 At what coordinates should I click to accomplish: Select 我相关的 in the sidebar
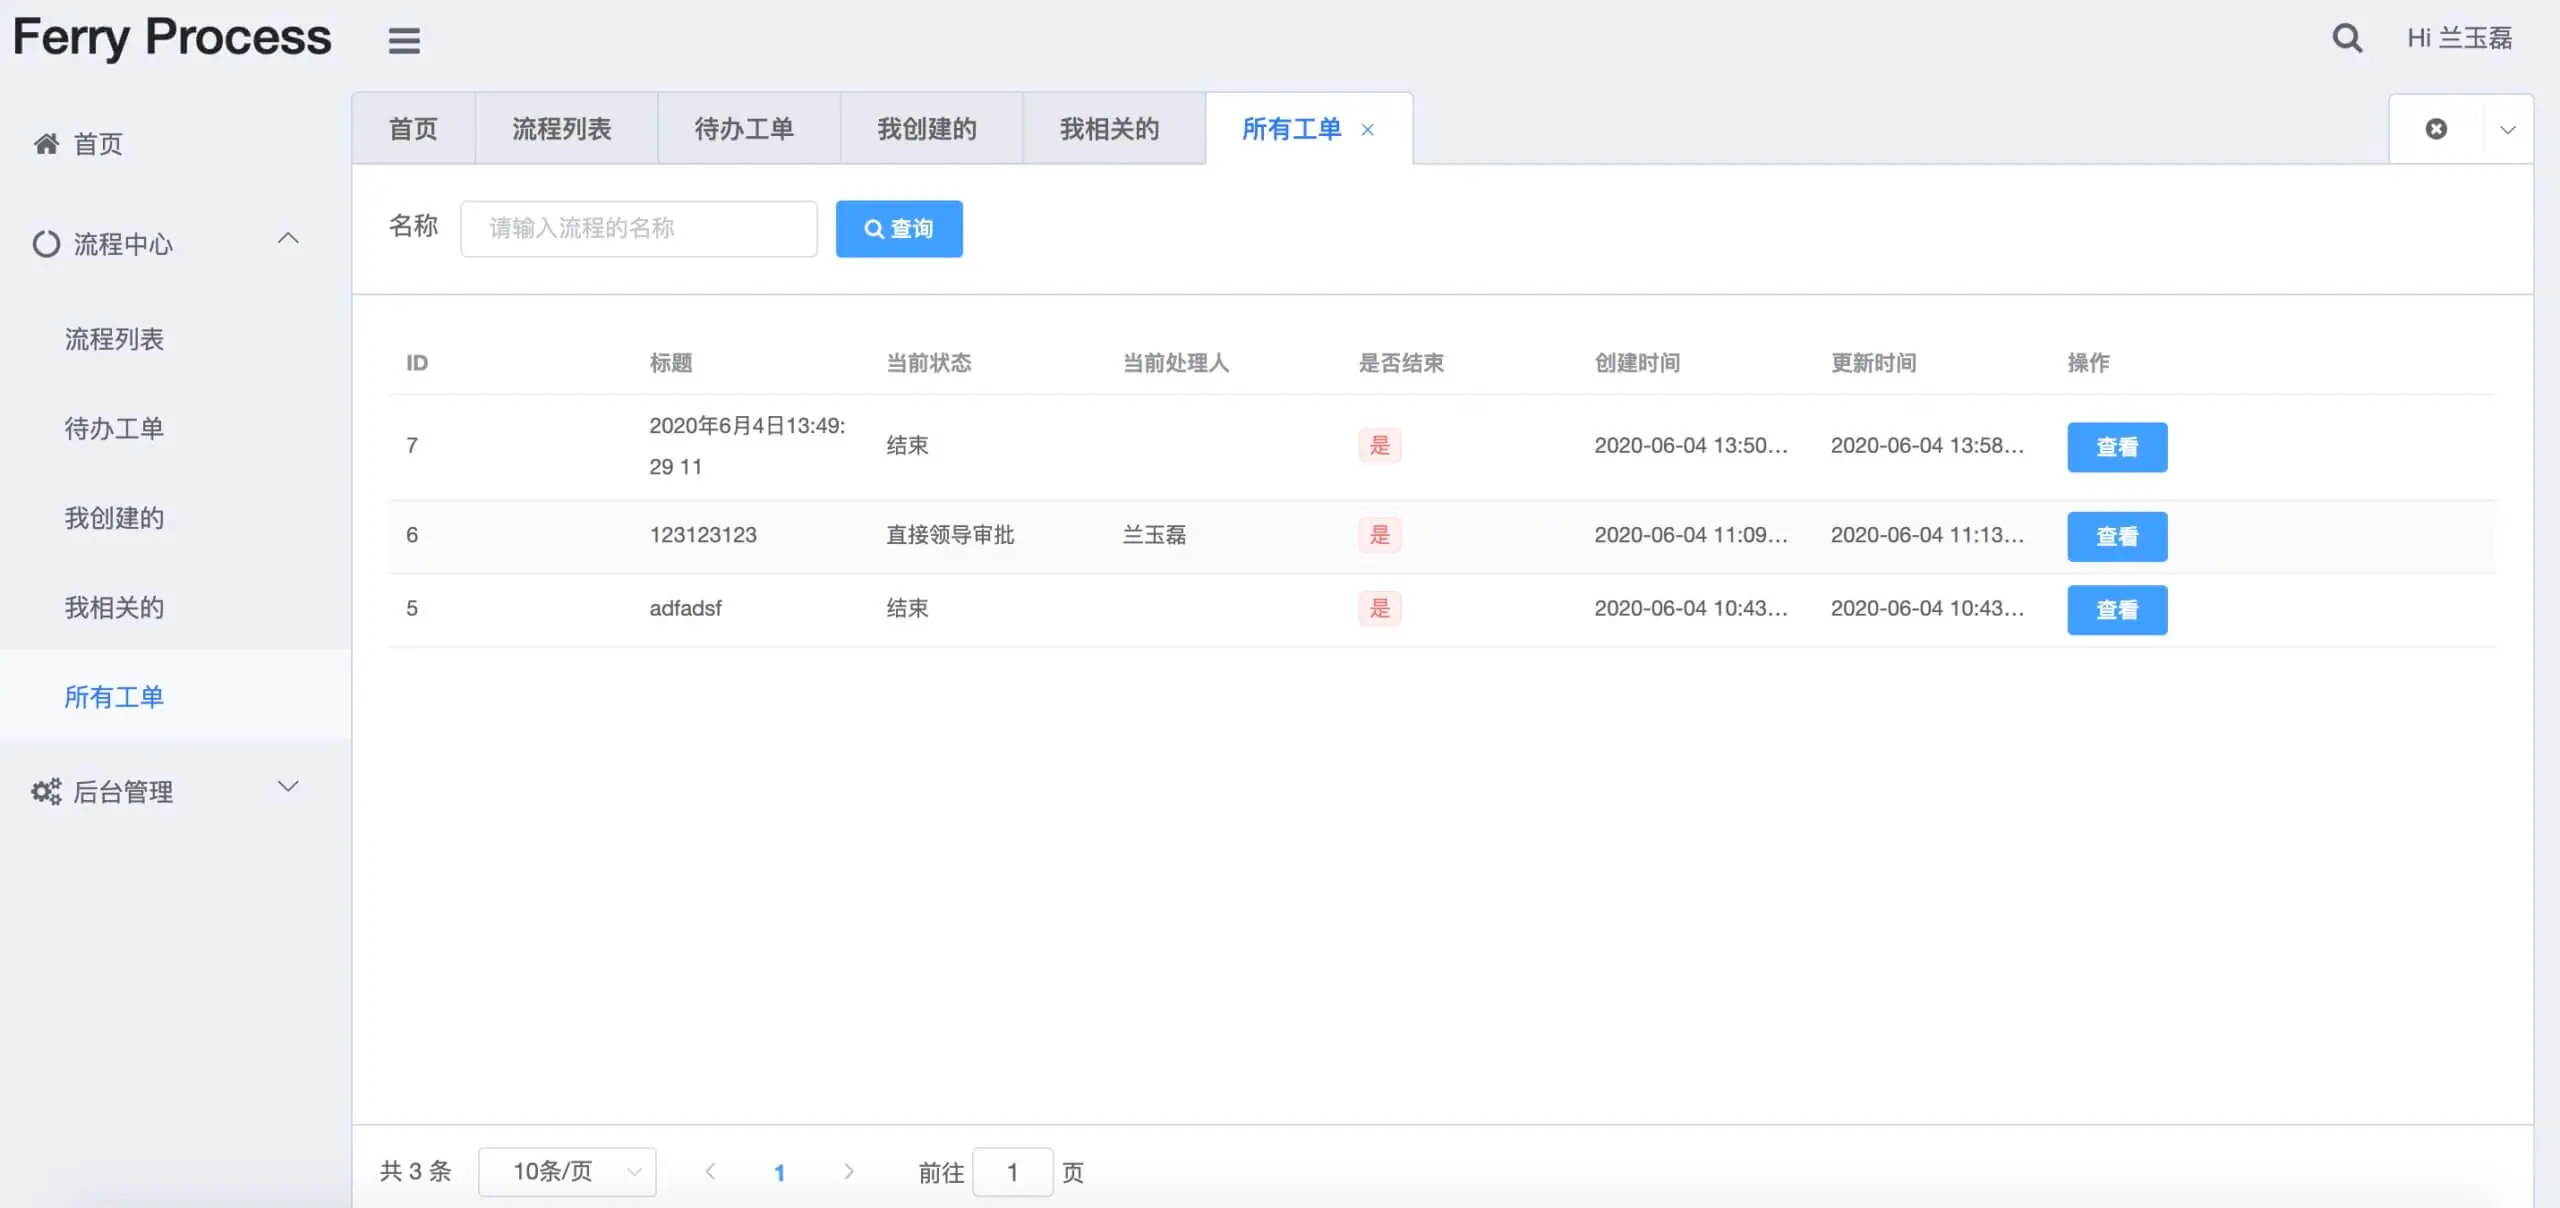tap(114, 607)
